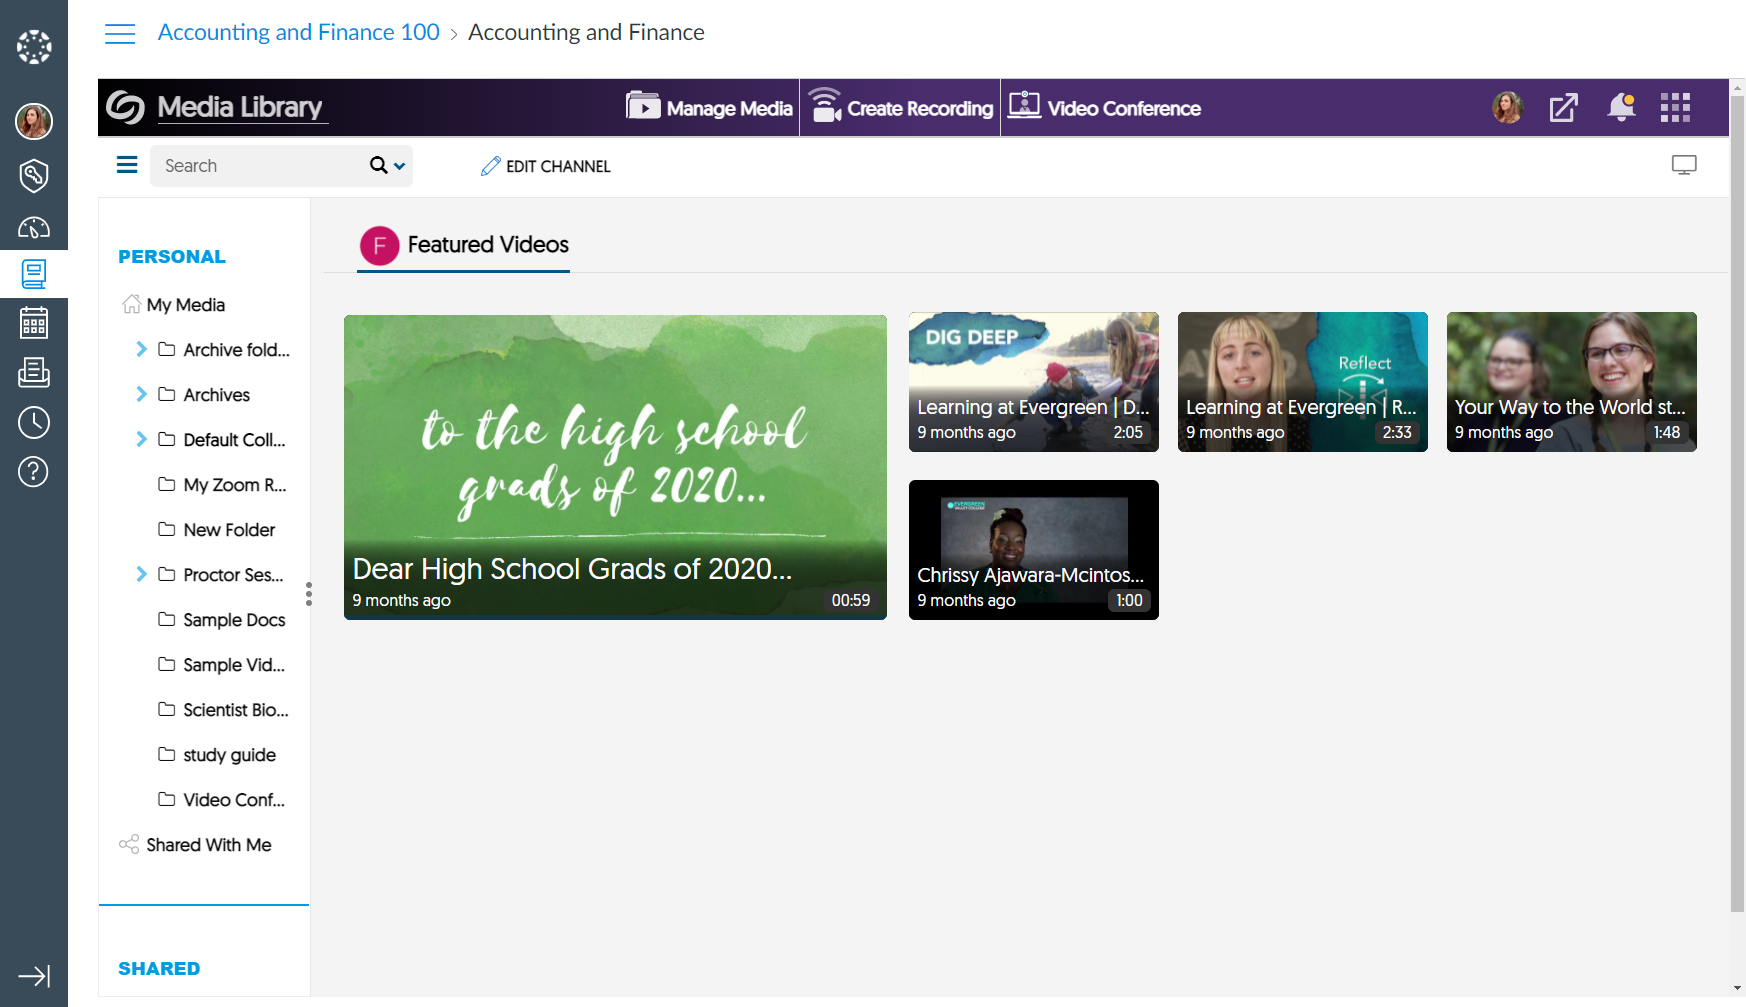Viewport: 1746px width, 1007px height.
Task: Click the EDIT CHANNEL button
Action: click(x=546, y=166)
